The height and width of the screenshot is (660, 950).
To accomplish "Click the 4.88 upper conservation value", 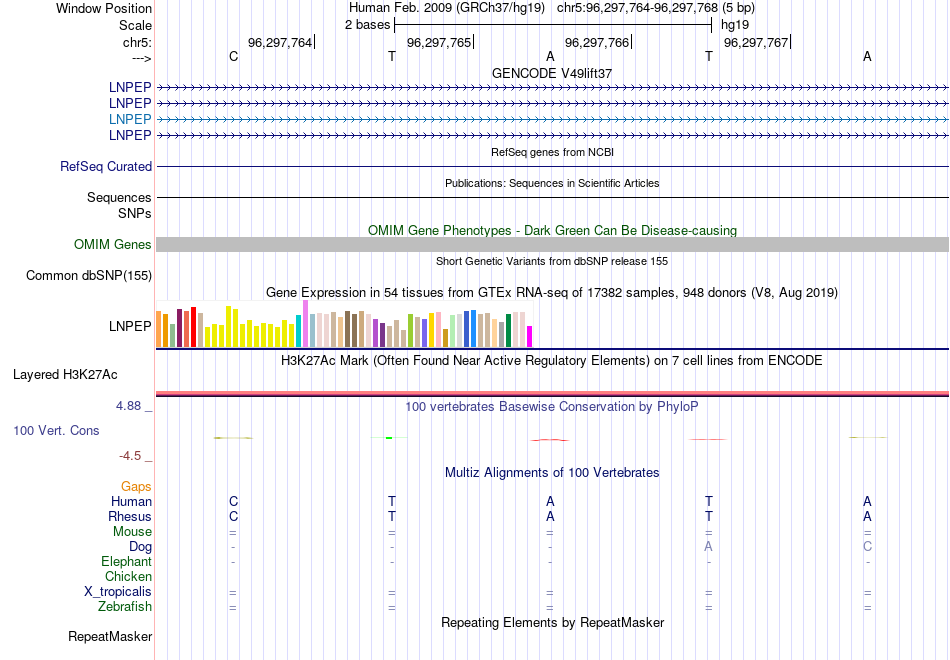I will tap(128, 406).
